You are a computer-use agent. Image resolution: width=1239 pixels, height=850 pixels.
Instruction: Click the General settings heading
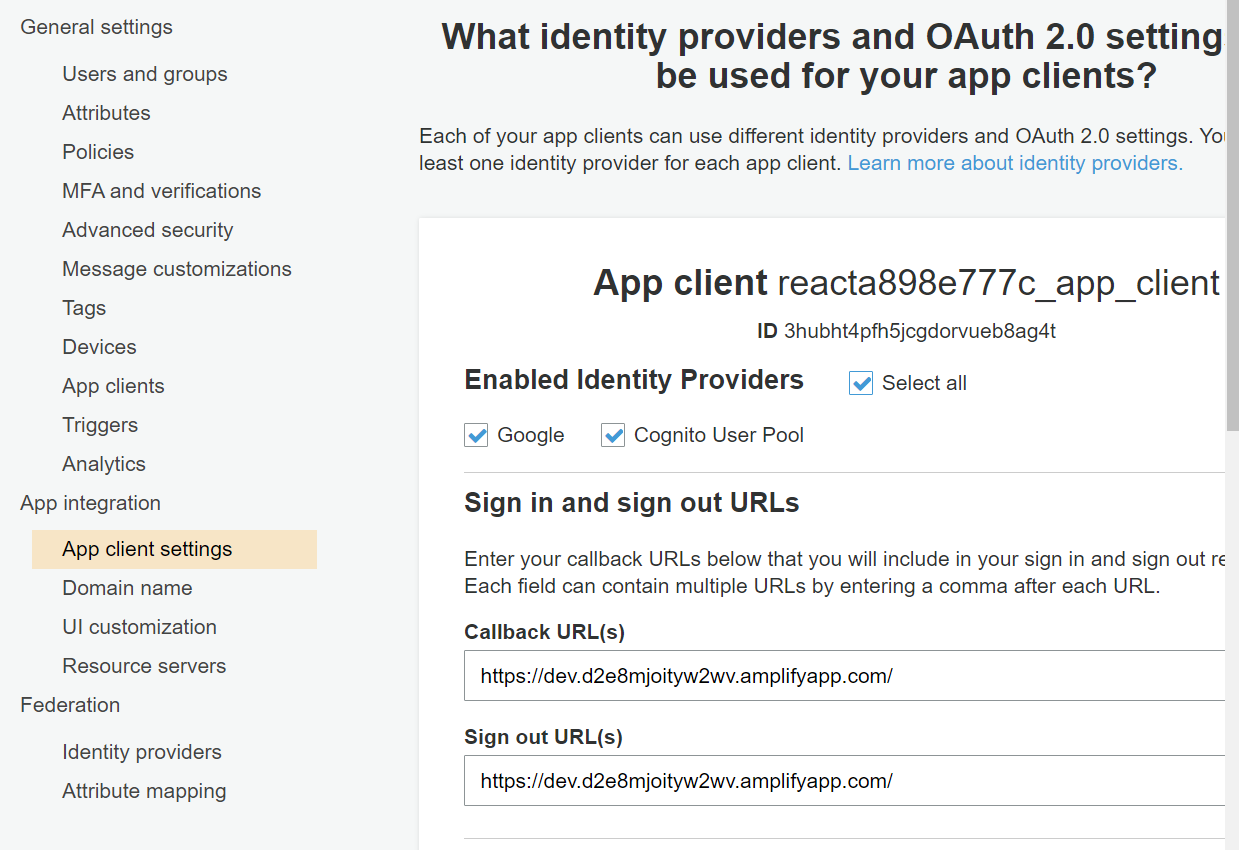[x=96, y=27]
